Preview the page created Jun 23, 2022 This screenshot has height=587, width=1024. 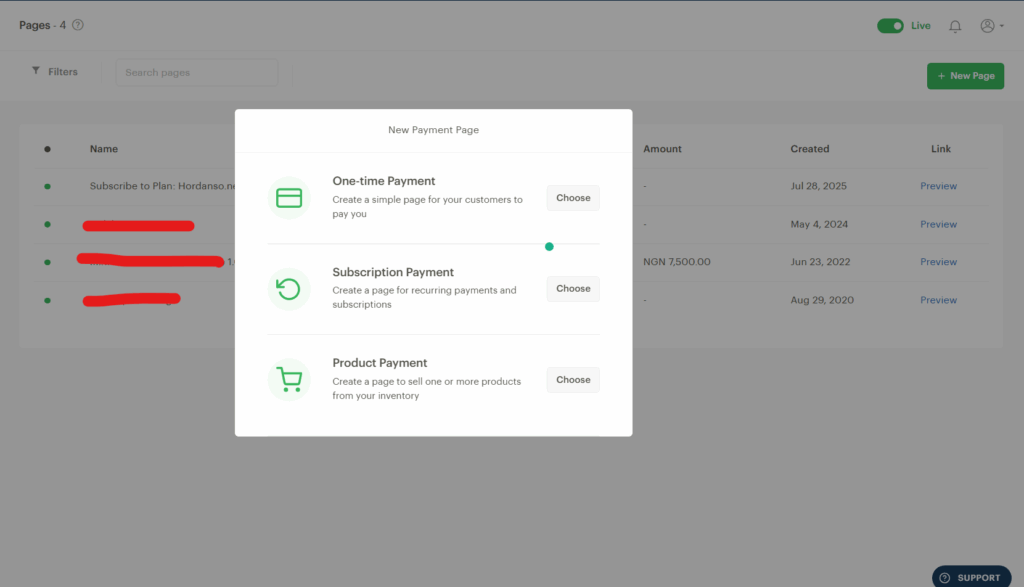click(x=938, y=262)
